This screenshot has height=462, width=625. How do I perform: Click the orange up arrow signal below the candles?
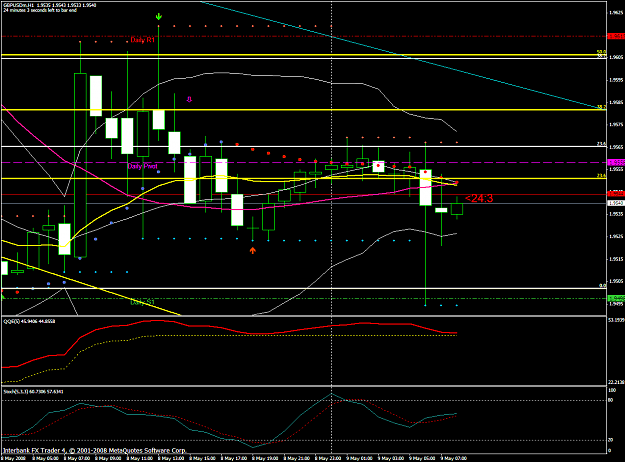click(x=252, y=250)
